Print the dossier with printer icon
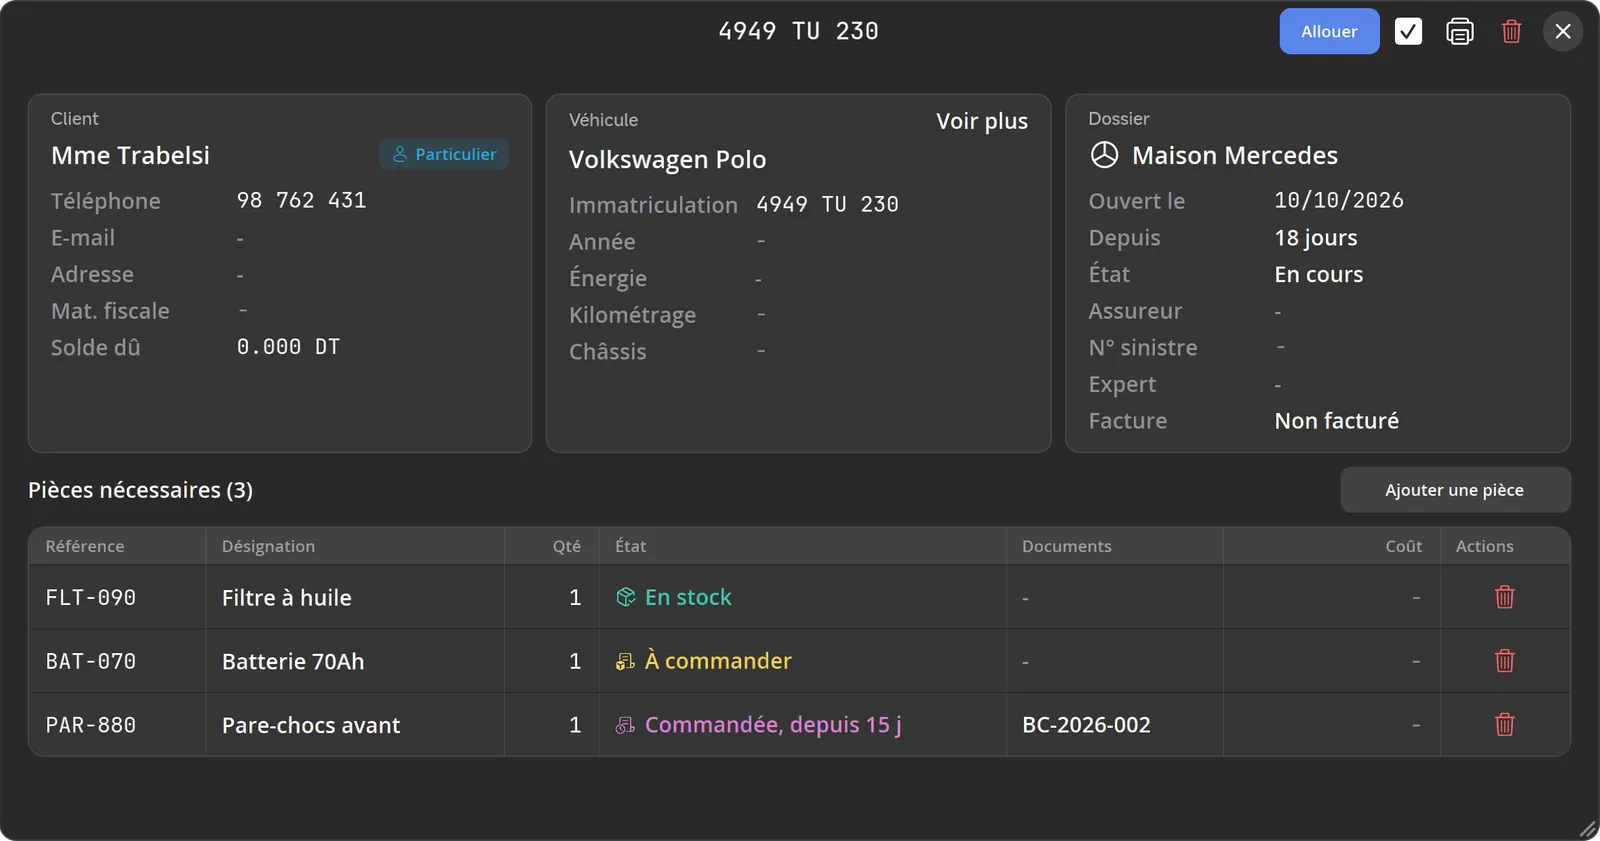The width and height of the screenshot is (1600, 841). point(1460,32)
